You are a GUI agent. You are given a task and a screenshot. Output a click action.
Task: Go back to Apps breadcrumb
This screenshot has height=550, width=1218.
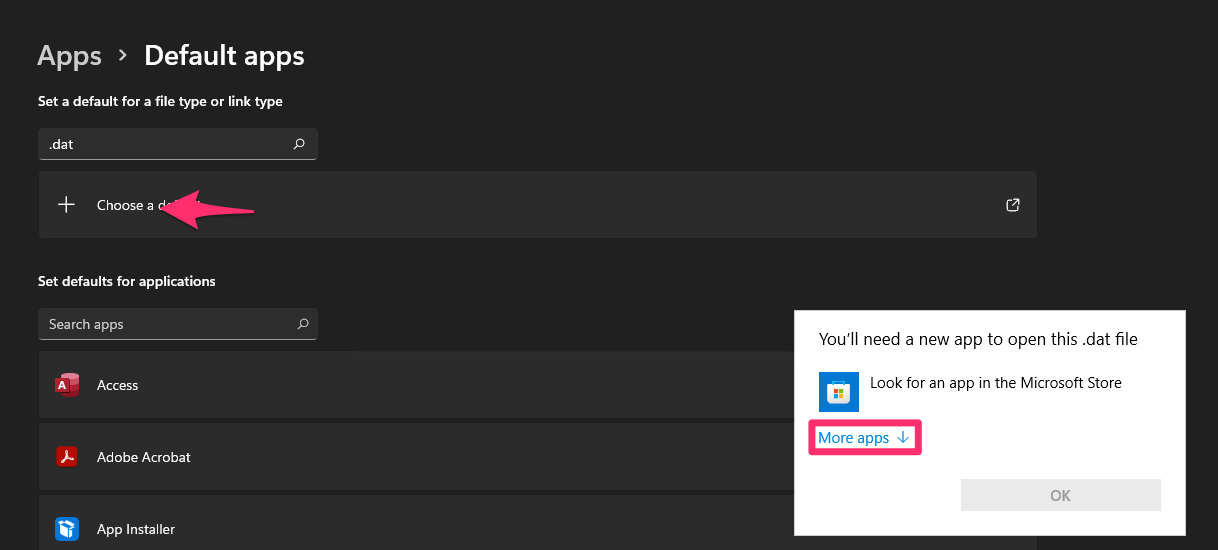click(69, 56)
